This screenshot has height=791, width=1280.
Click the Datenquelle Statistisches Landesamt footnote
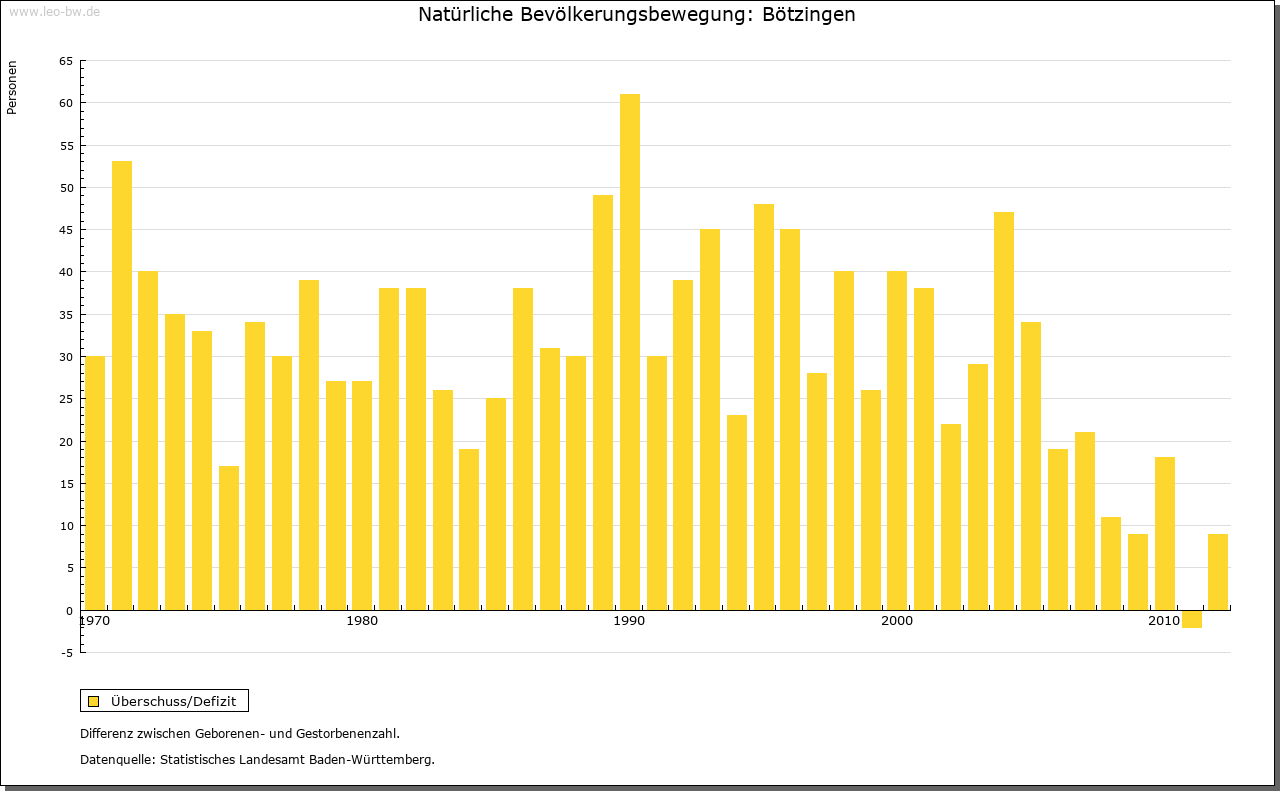click(257, 759)
